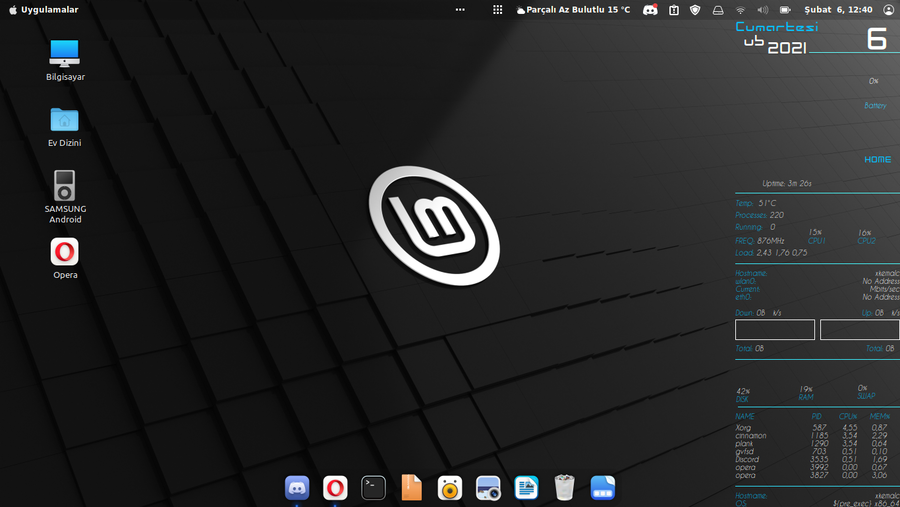Viewport: 900px width, 507px height.
Task: Open the archive manager dock icon
Action: coord(411,487)
